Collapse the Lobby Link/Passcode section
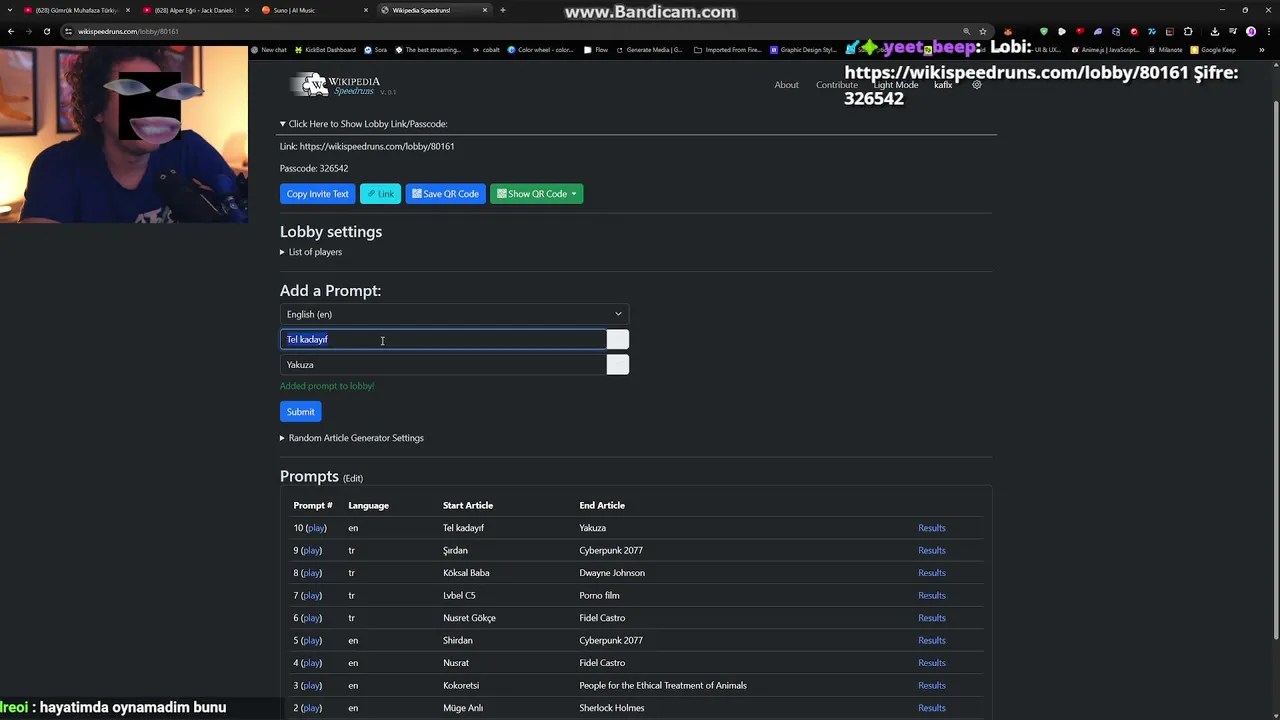Viewport: 1280px width, 720px height. click(364, 124)
